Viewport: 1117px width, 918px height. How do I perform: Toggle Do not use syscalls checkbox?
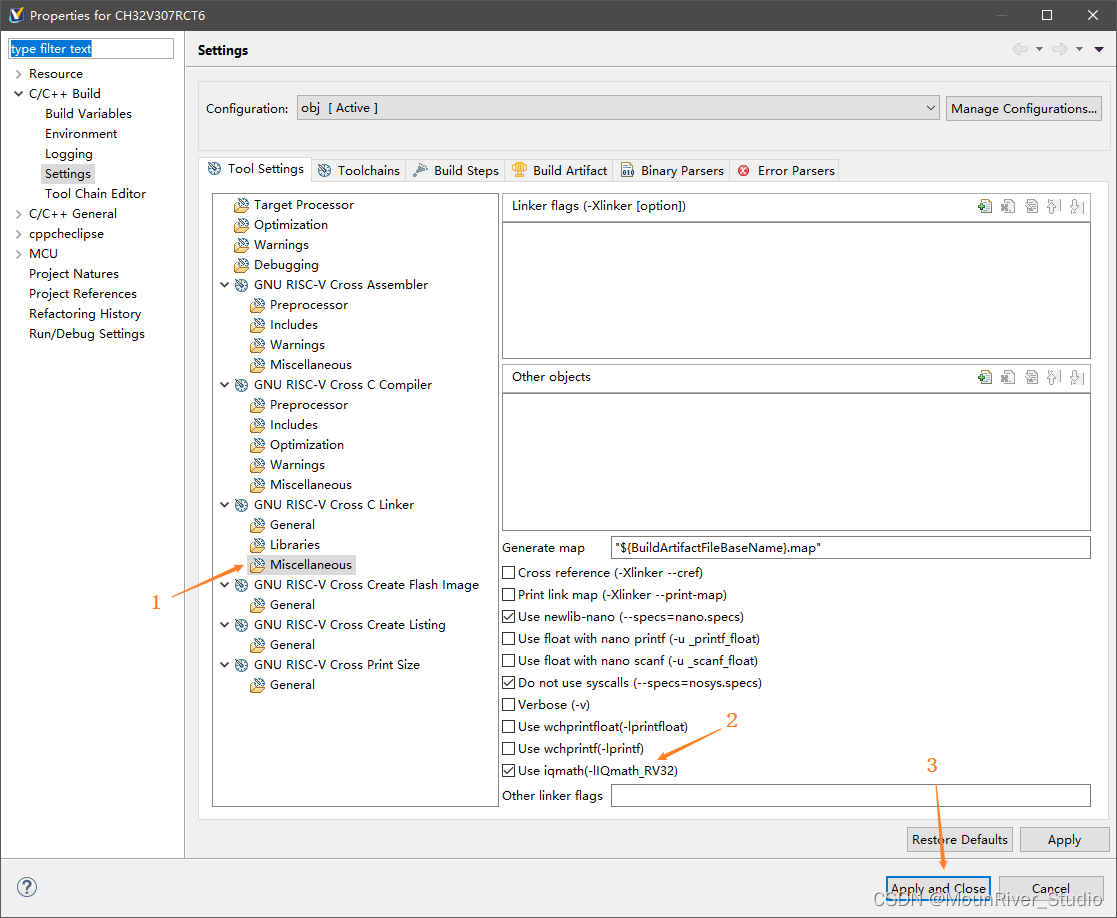[x=509, y=683]
